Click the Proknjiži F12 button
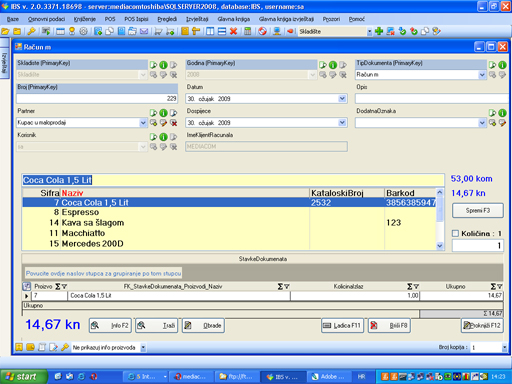 [x=482, y=325]
